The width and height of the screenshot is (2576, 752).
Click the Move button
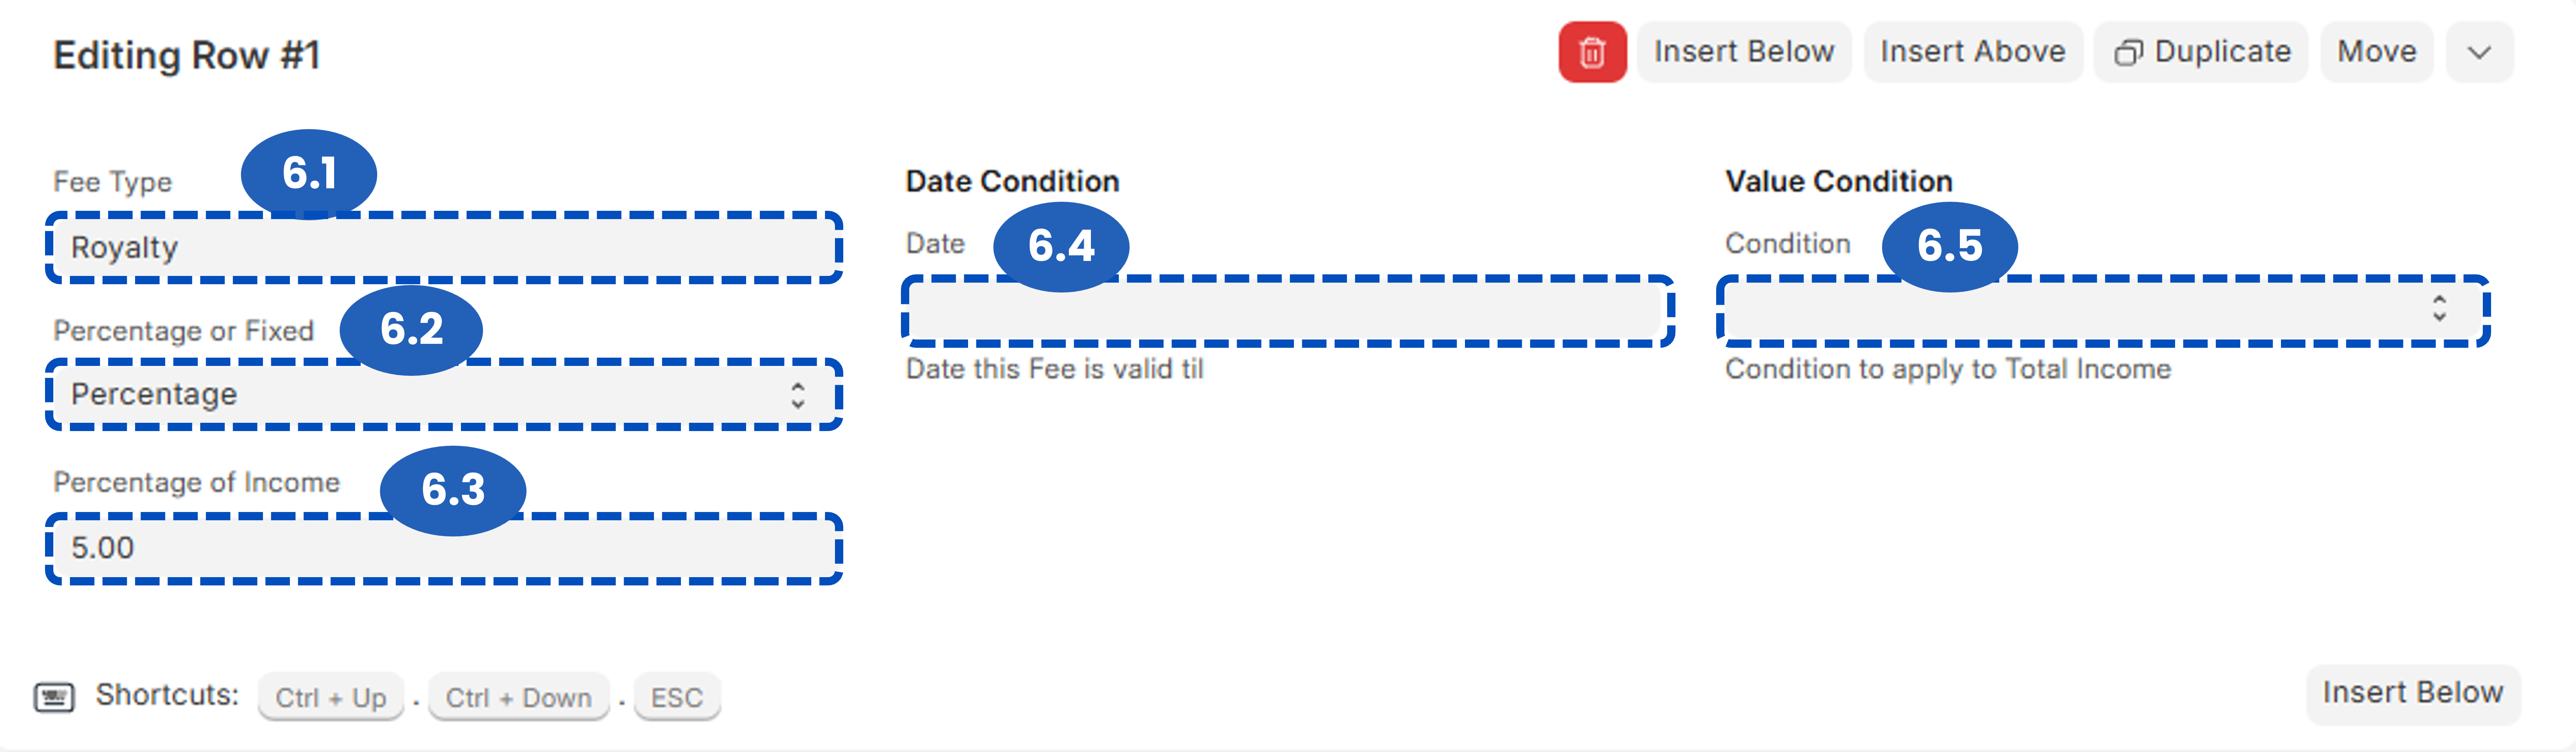2376,52
